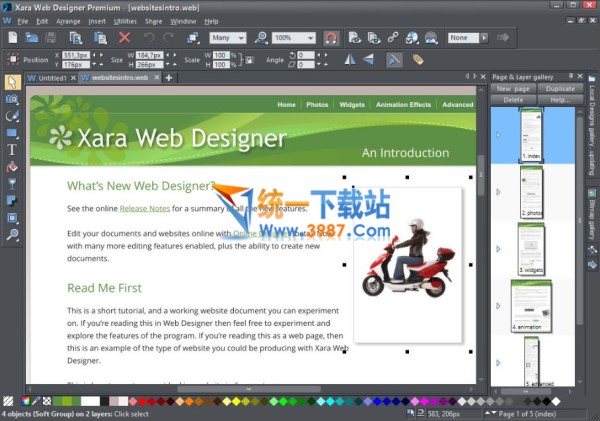Expand layers of widgets page
This screenshot has height=421, width=600.
coord(498,249)
